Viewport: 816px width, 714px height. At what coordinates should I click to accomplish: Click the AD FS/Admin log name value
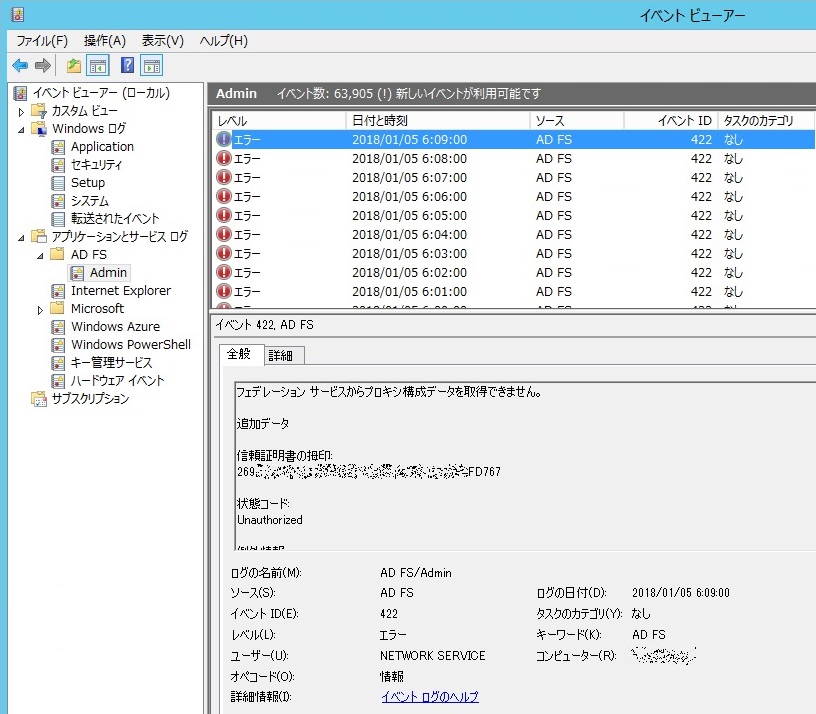click(416, 573)
